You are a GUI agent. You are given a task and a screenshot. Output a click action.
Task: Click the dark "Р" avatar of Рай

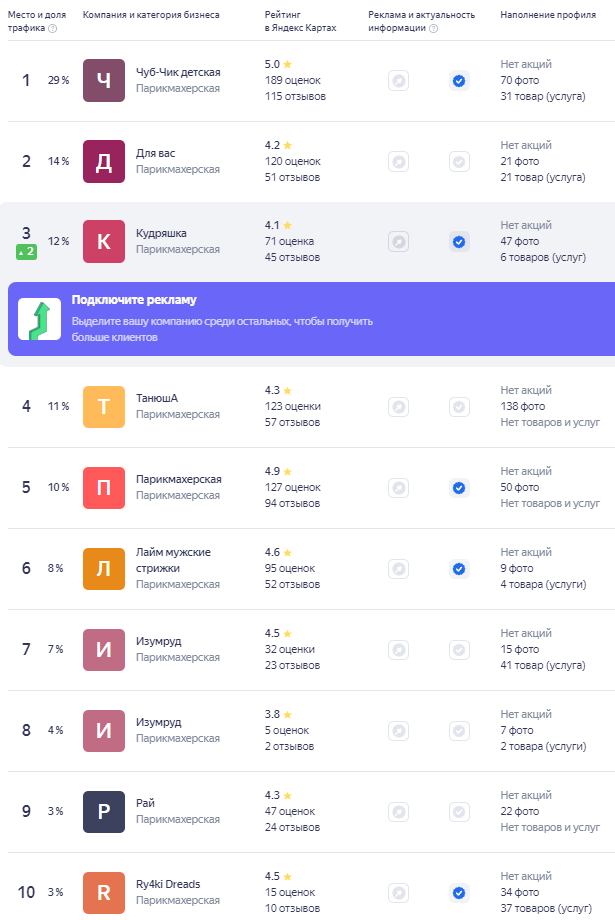click(104, 812)
